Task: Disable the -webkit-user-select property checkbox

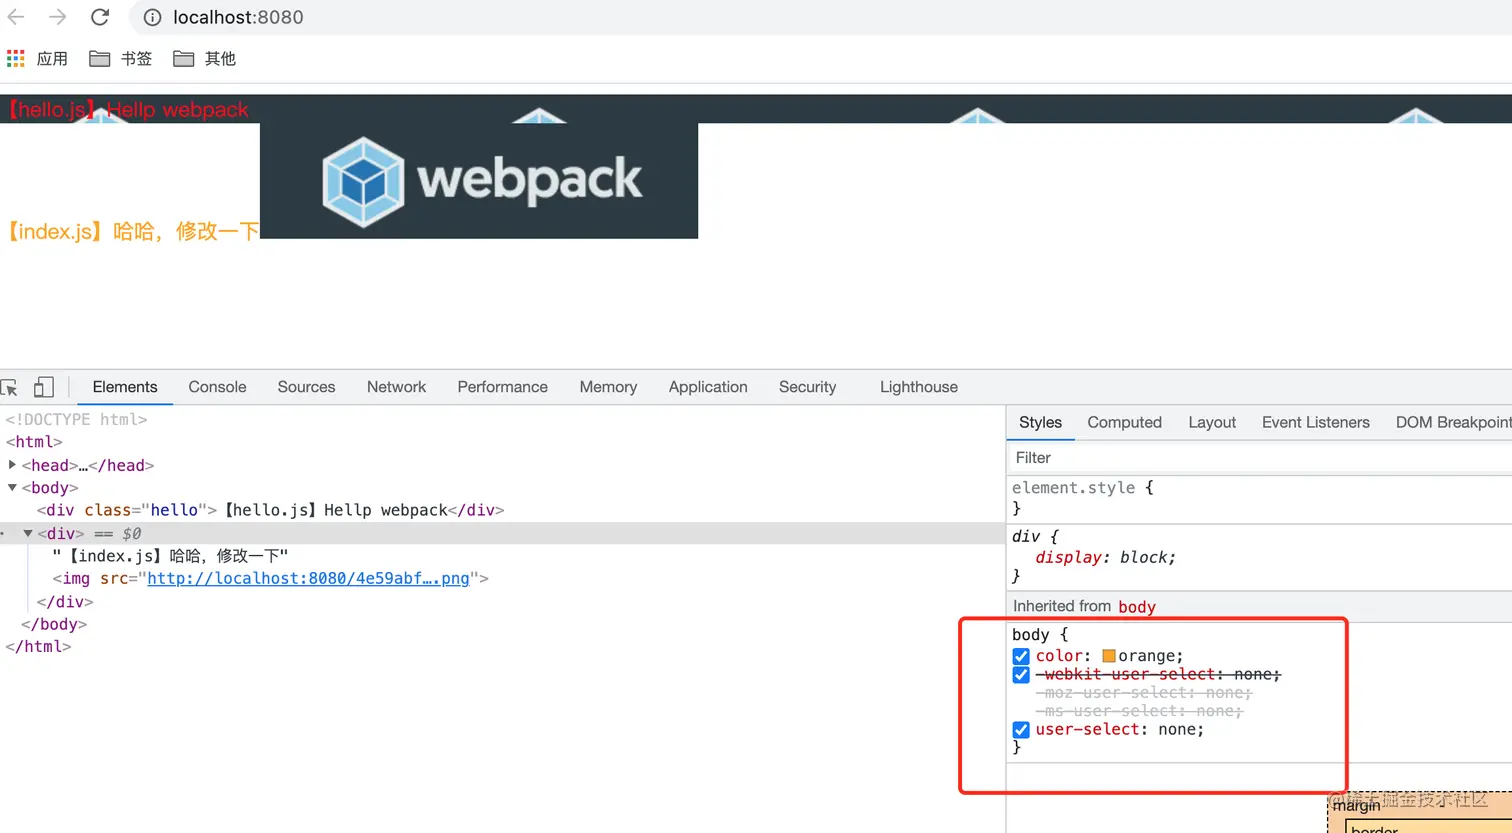Action: pos(1021,675)
